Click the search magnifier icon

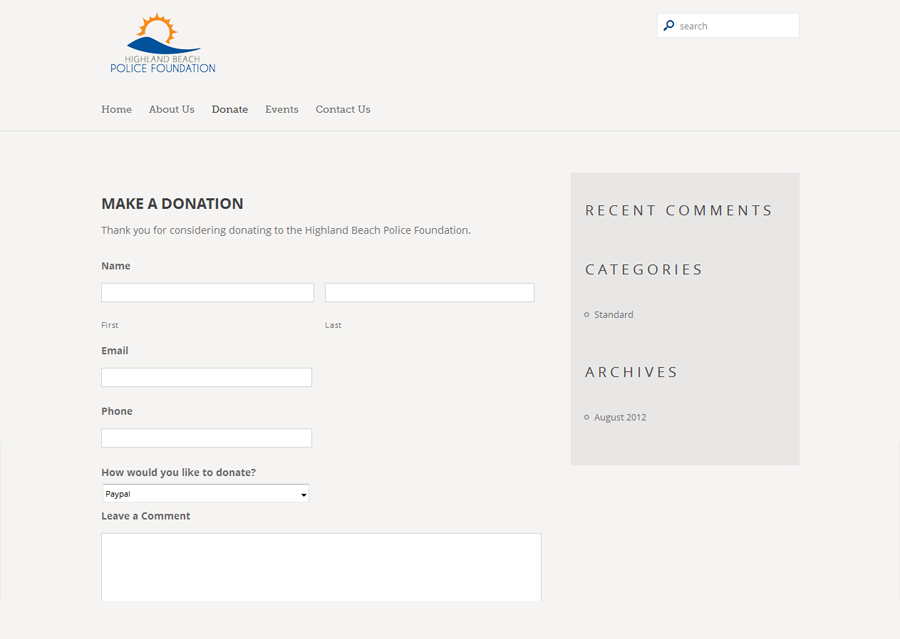[x=669, y=26]
